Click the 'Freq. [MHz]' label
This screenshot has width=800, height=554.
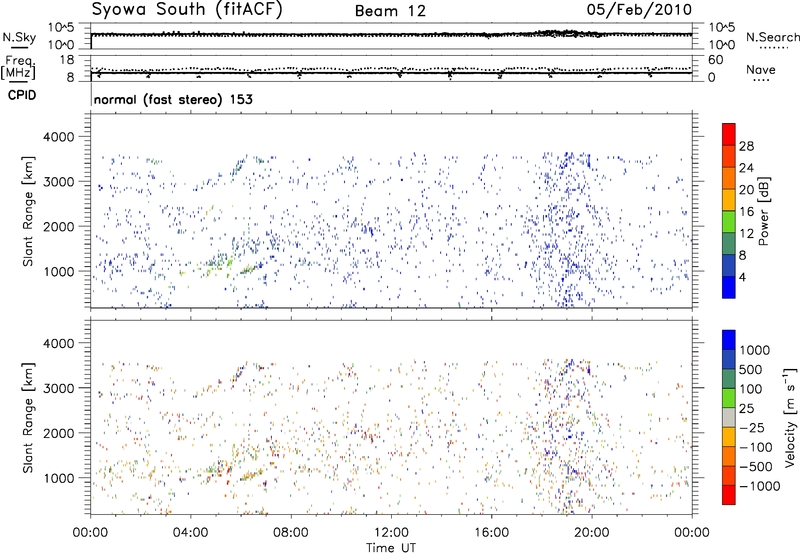click(18, 67)
